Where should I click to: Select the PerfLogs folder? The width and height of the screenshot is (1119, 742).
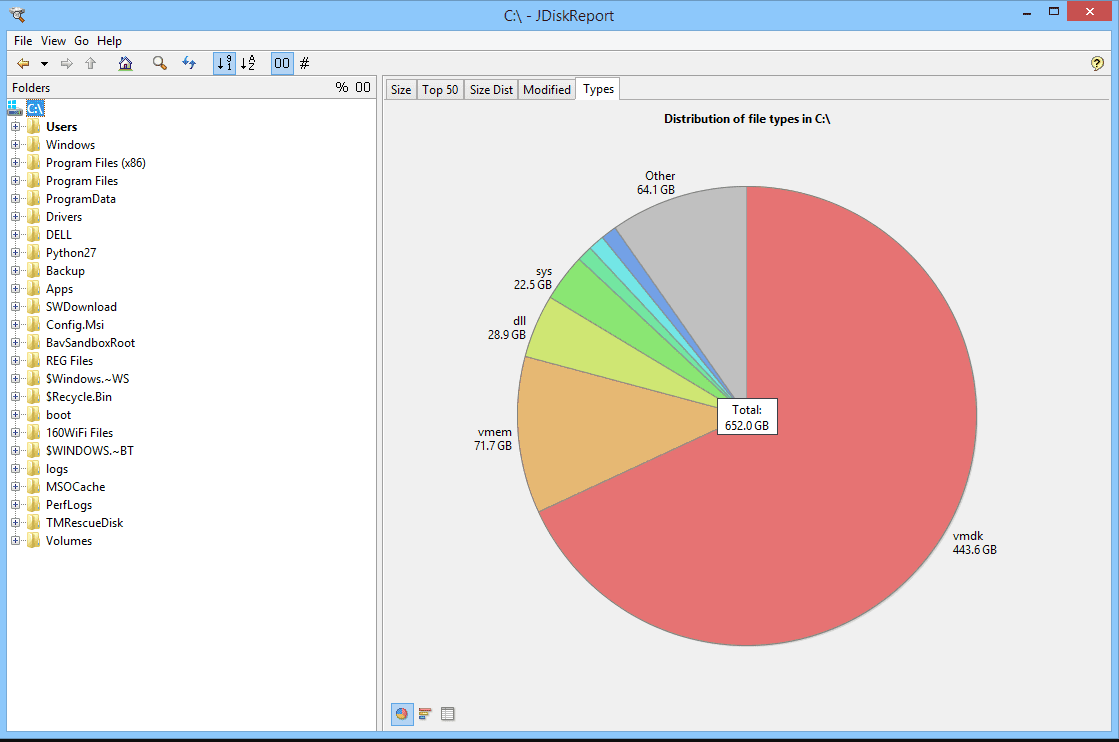(69, 505)
